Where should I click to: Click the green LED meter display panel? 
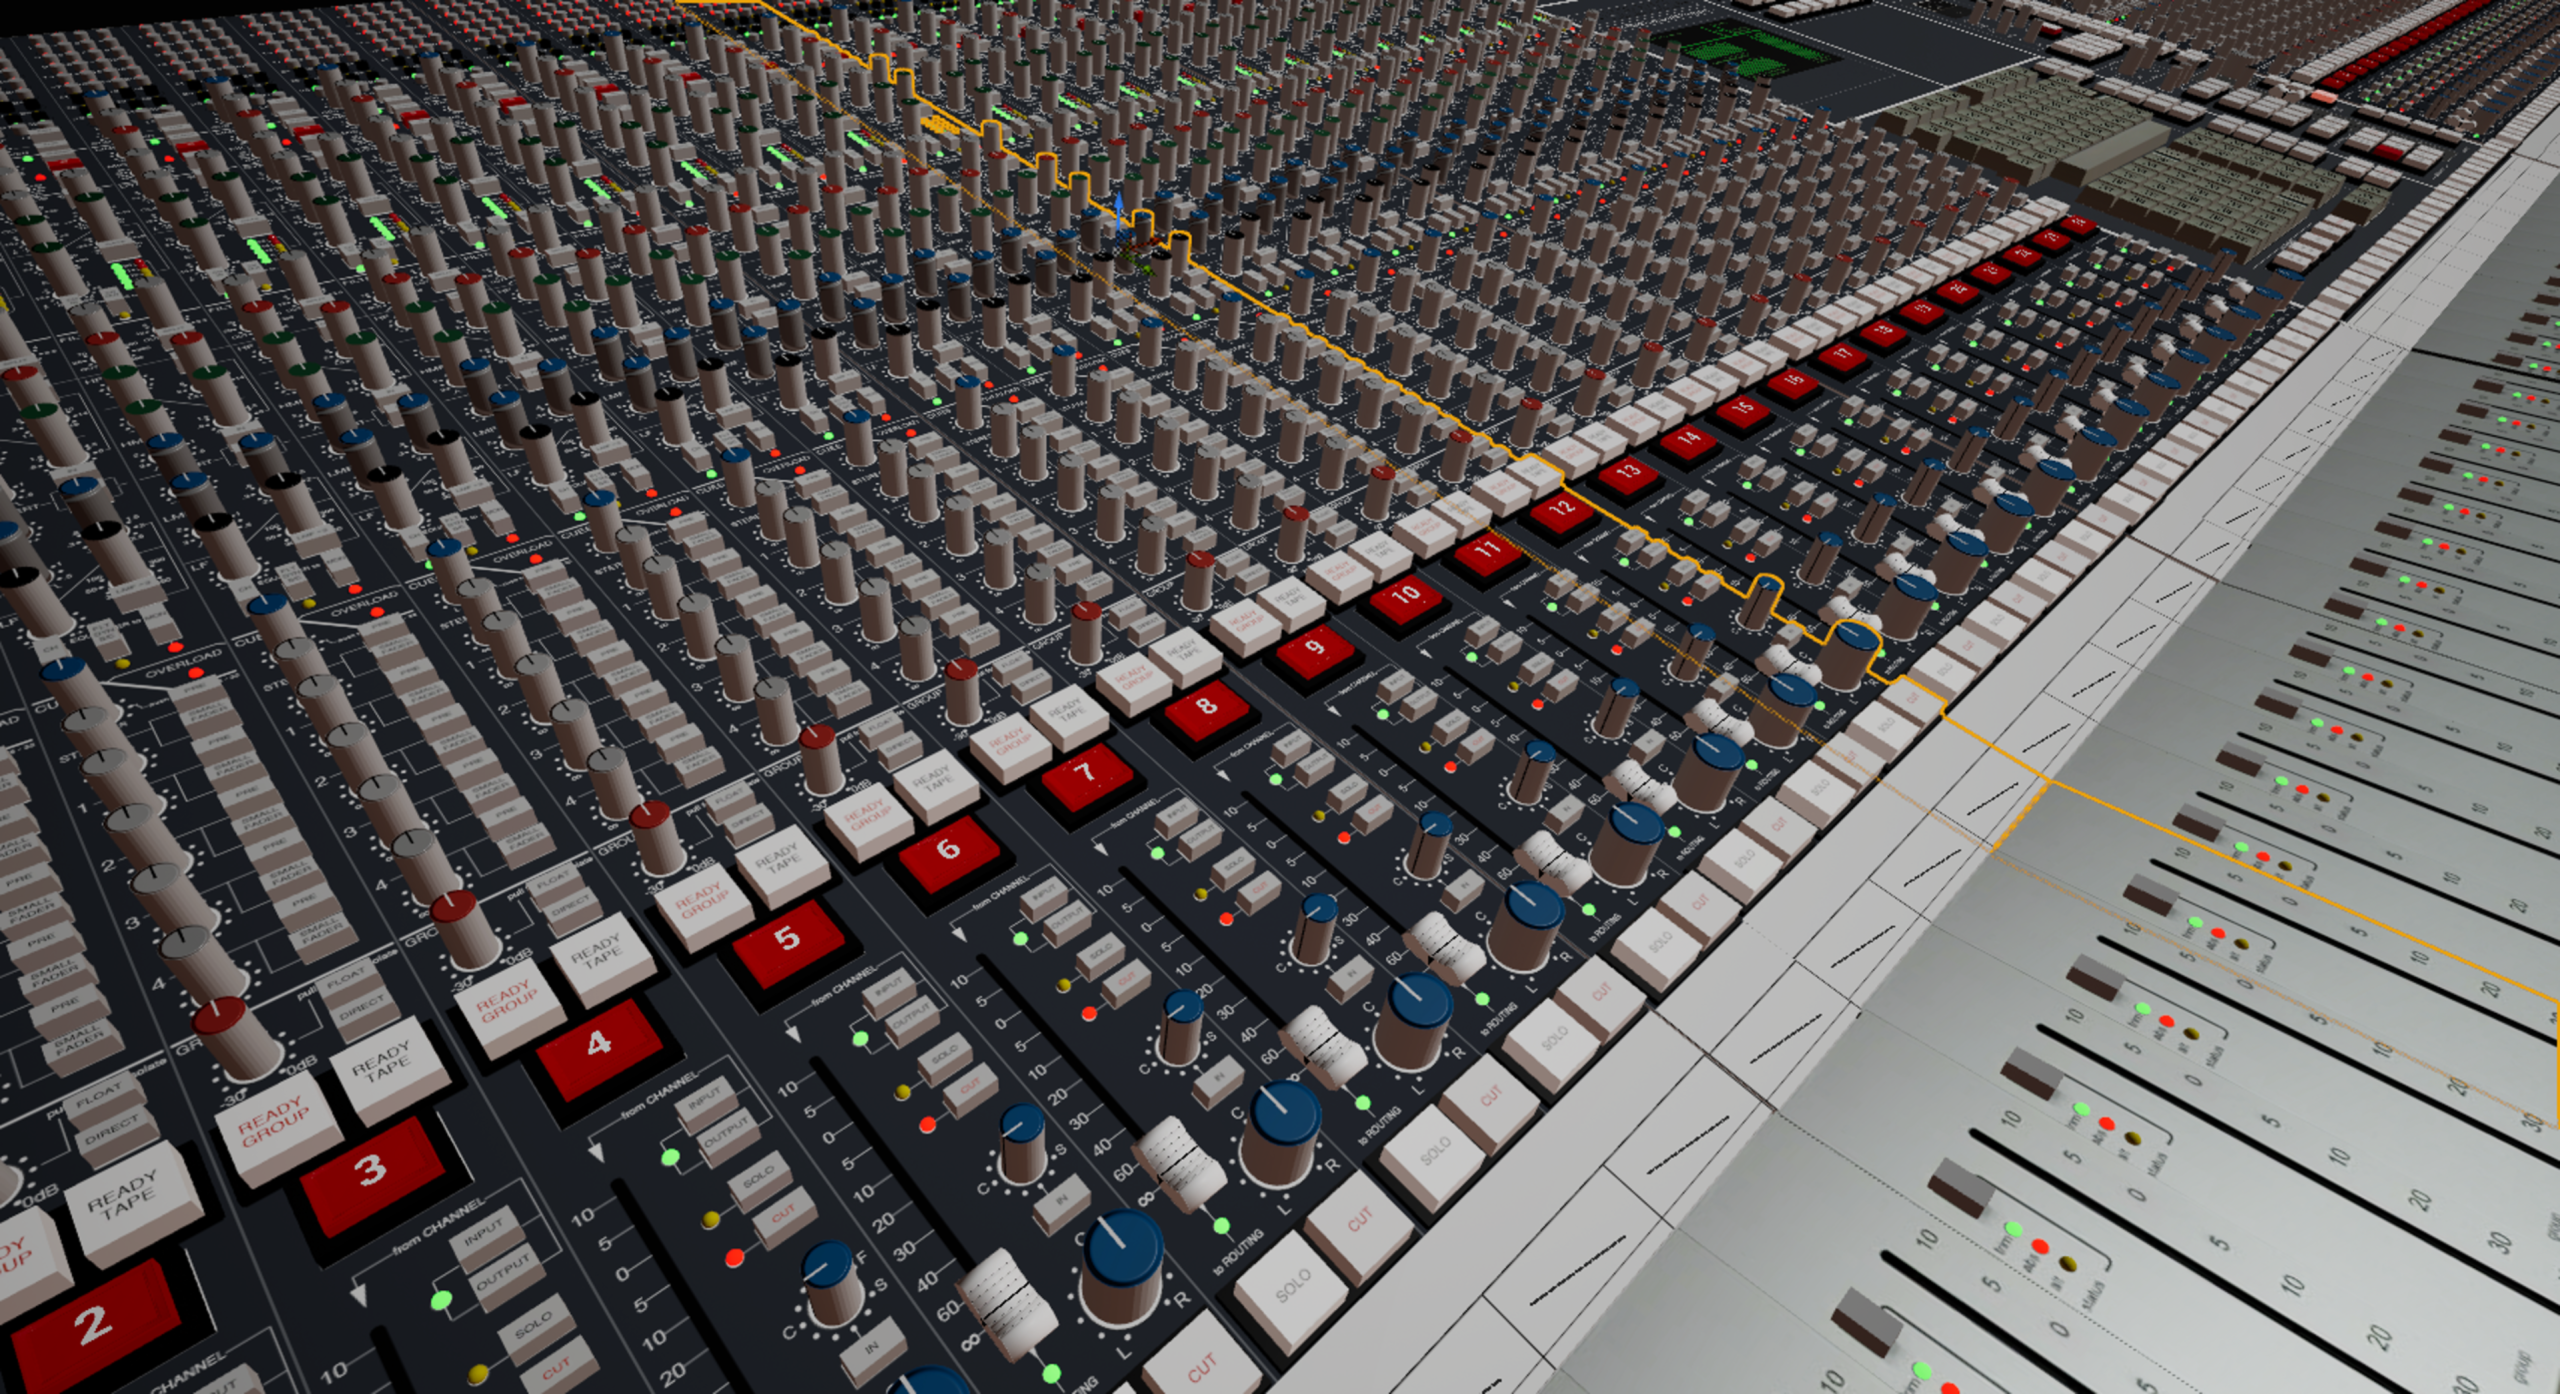click(1748, 52)
